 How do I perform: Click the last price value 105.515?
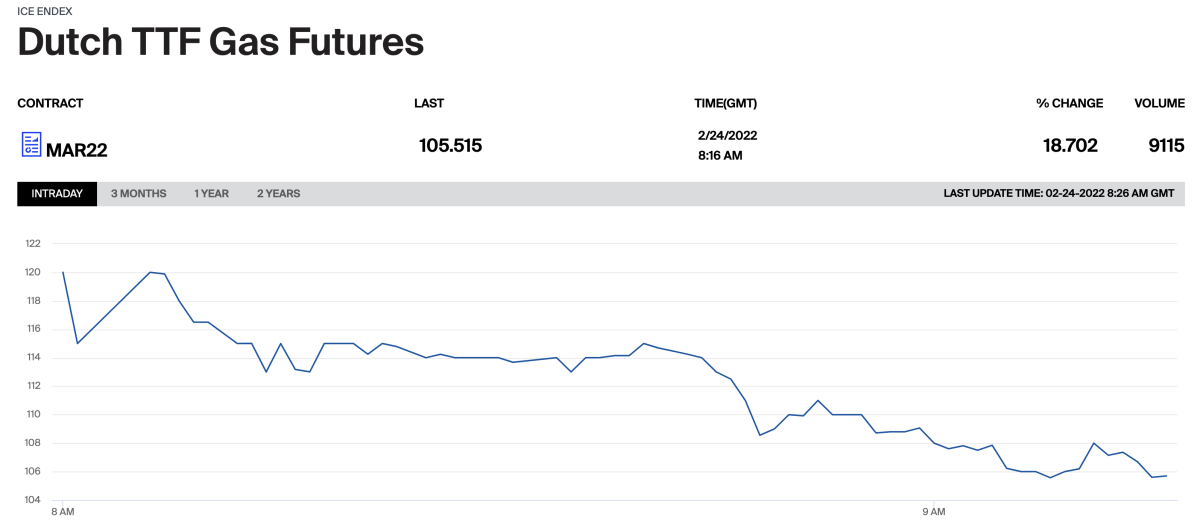450,146
